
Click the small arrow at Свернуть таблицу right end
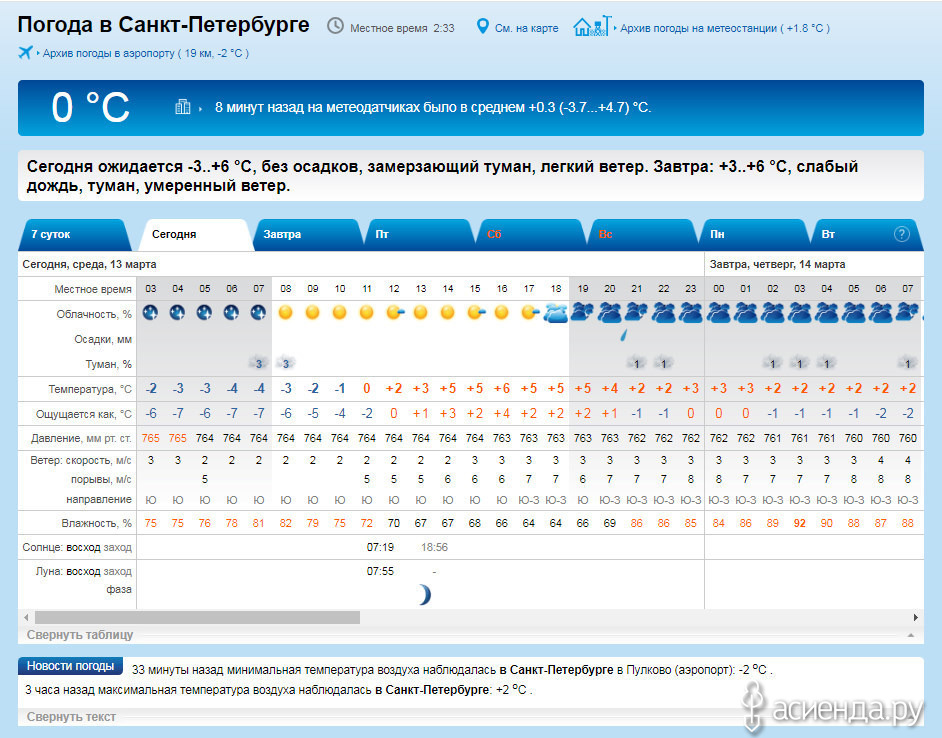click(911, 635)
